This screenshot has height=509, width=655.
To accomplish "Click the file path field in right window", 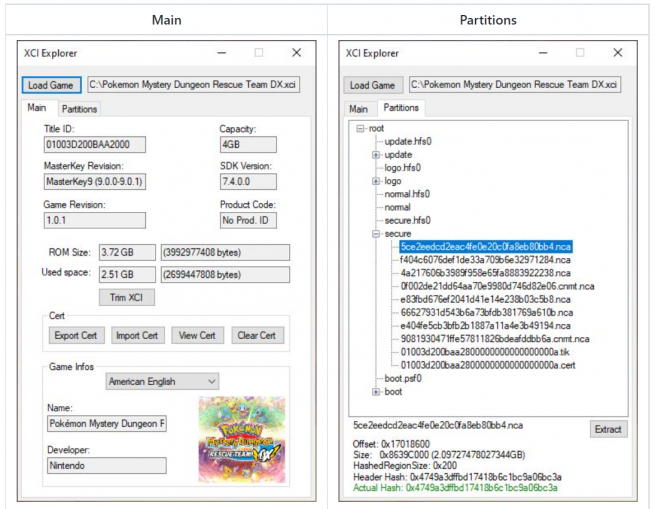I will tap(515, 85).
